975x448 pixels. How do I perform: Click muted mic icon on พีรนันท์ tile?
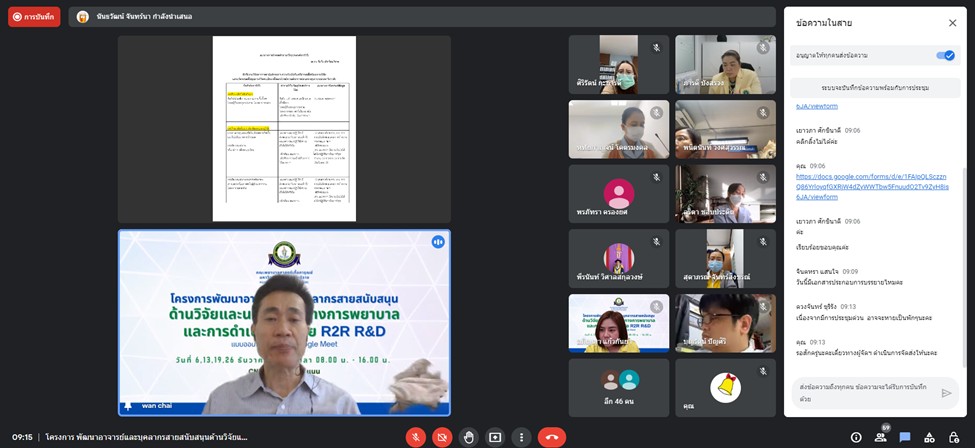pos(656,242)
